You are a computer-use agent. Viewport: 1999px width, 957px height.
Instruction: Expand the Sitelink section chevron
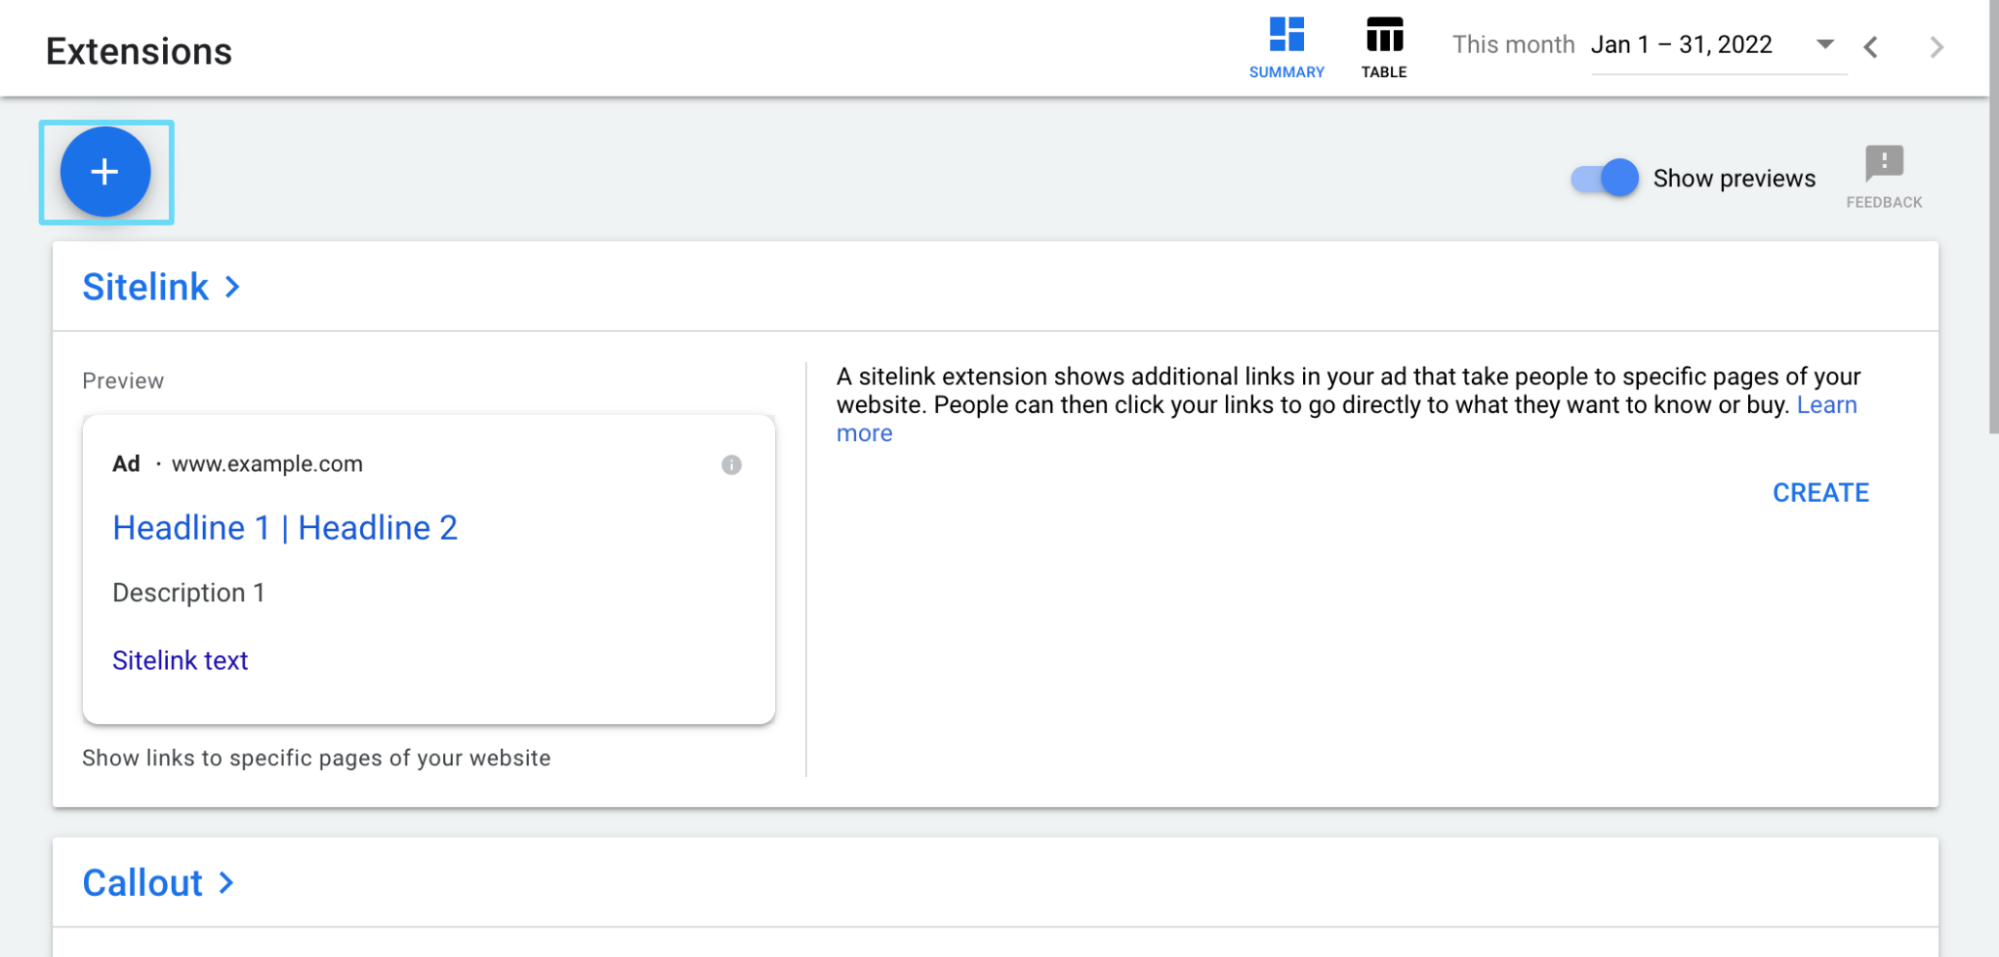coord(232,287)
